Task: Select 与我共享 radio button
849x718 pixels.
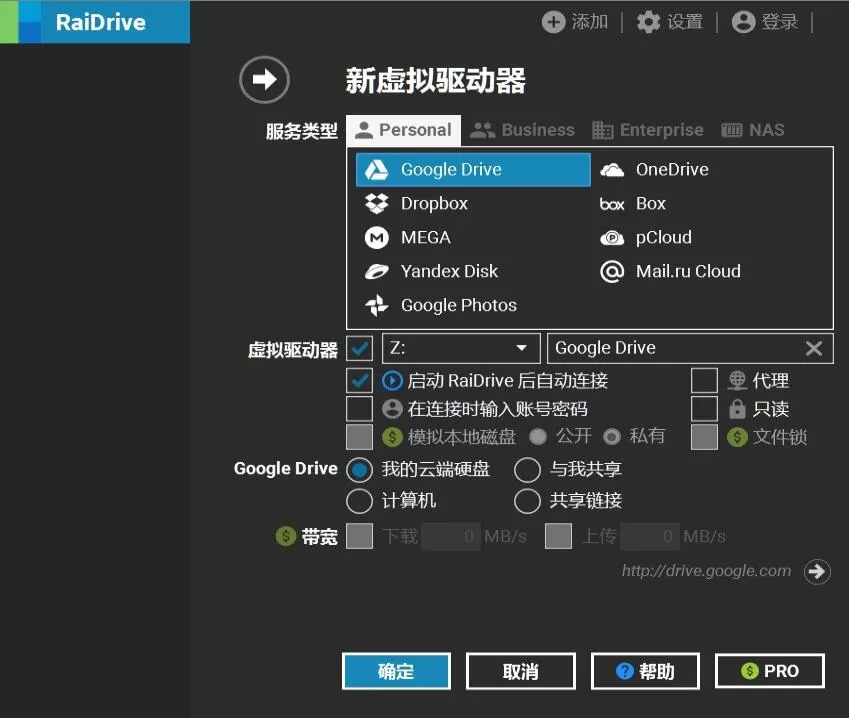Action: pos(527,469)
